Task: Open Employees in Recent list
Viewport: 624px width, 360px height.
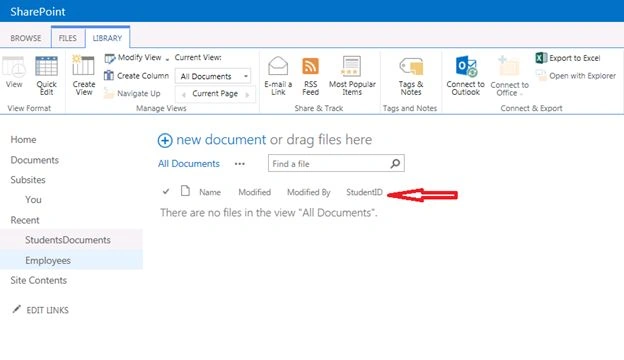Action: click(48, 261)
